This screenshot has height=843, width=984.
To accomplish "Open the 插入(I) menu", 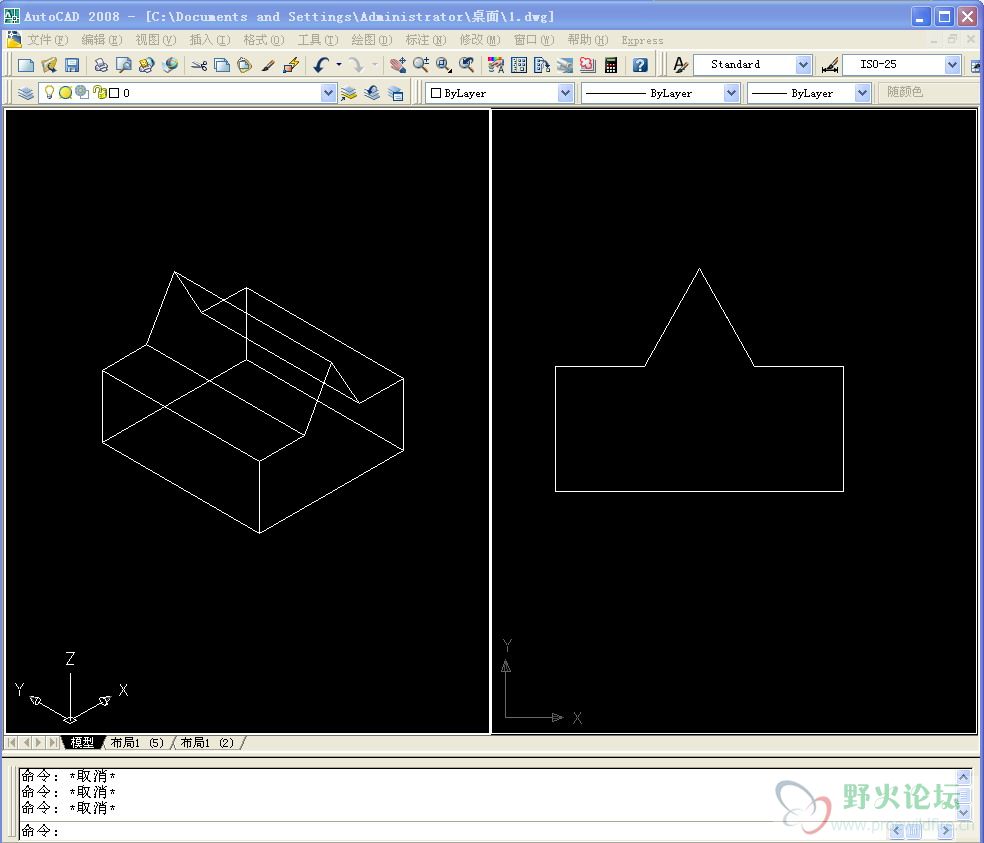I will pos(210,40).
